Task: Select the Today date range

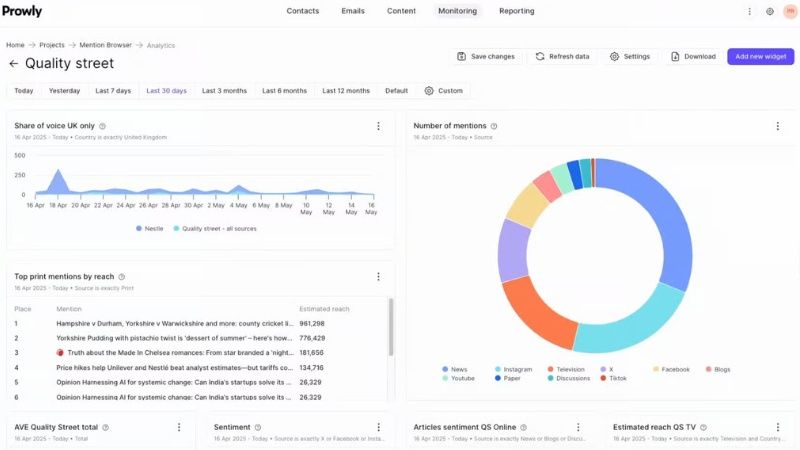Action: 23,91
